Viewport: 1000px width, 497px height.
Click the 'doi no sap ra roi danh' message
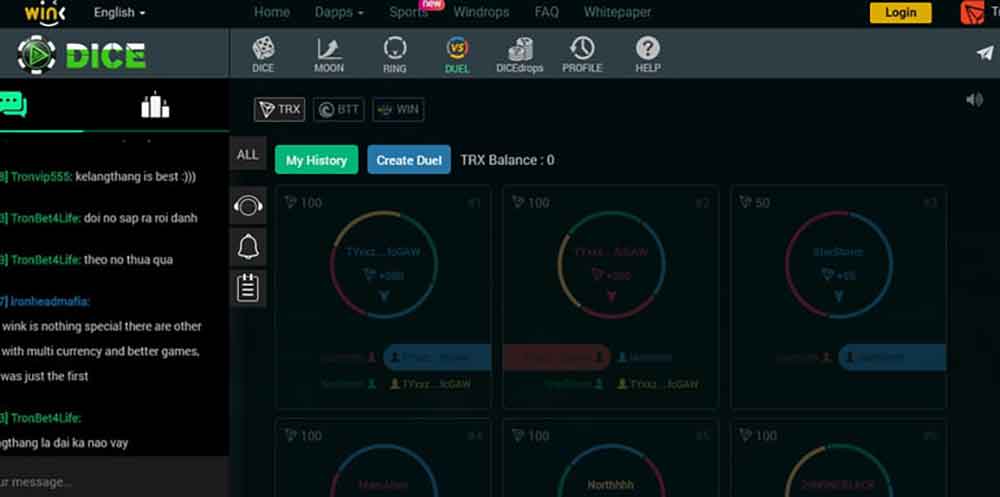click(141, 218)
